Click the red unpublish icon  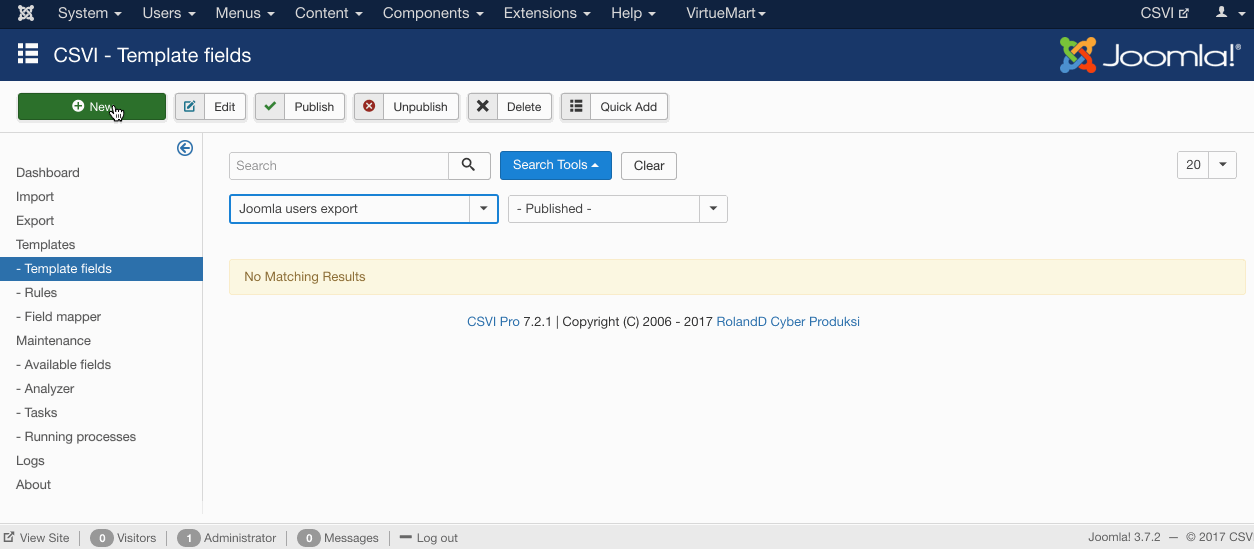click(x=369, y=106)
